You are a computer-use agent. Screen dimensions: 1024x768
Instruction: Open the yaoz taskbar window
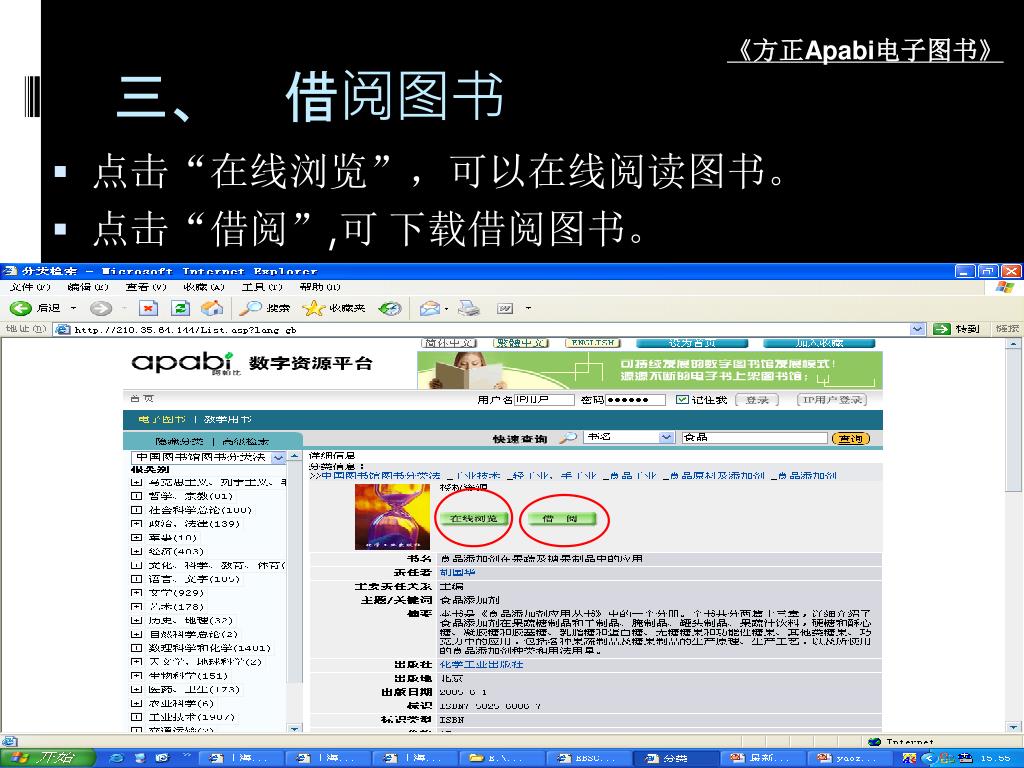(849, 758)
